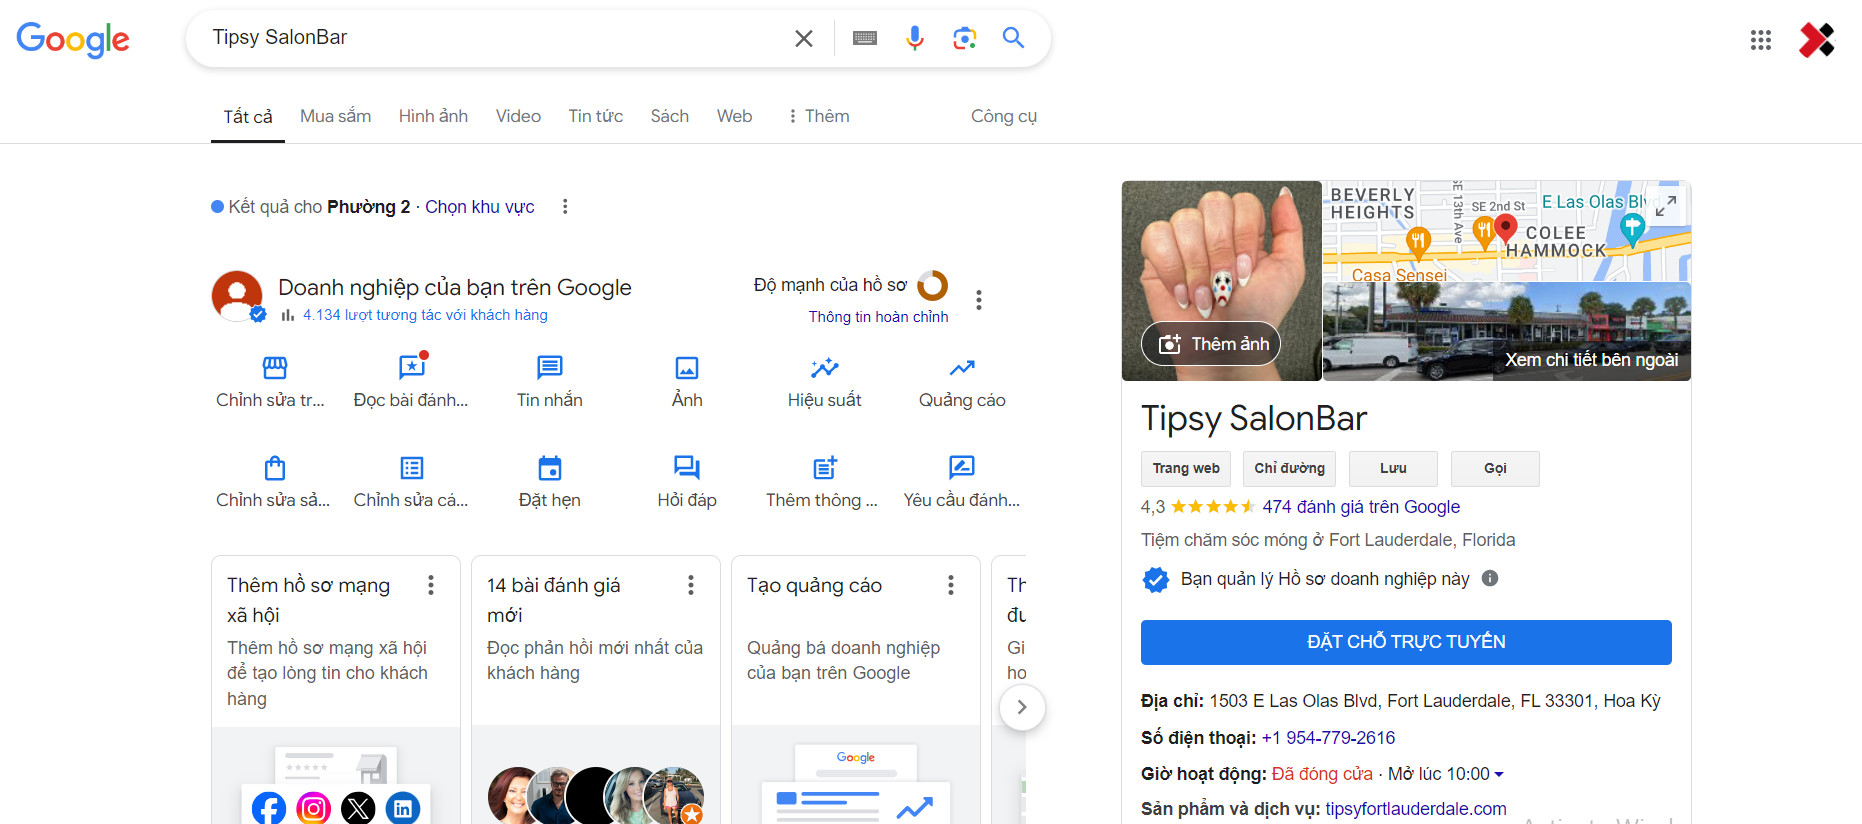The image size is (1862, 824).
Task: Open Ảnh photos icon
Action: (687, 368)
